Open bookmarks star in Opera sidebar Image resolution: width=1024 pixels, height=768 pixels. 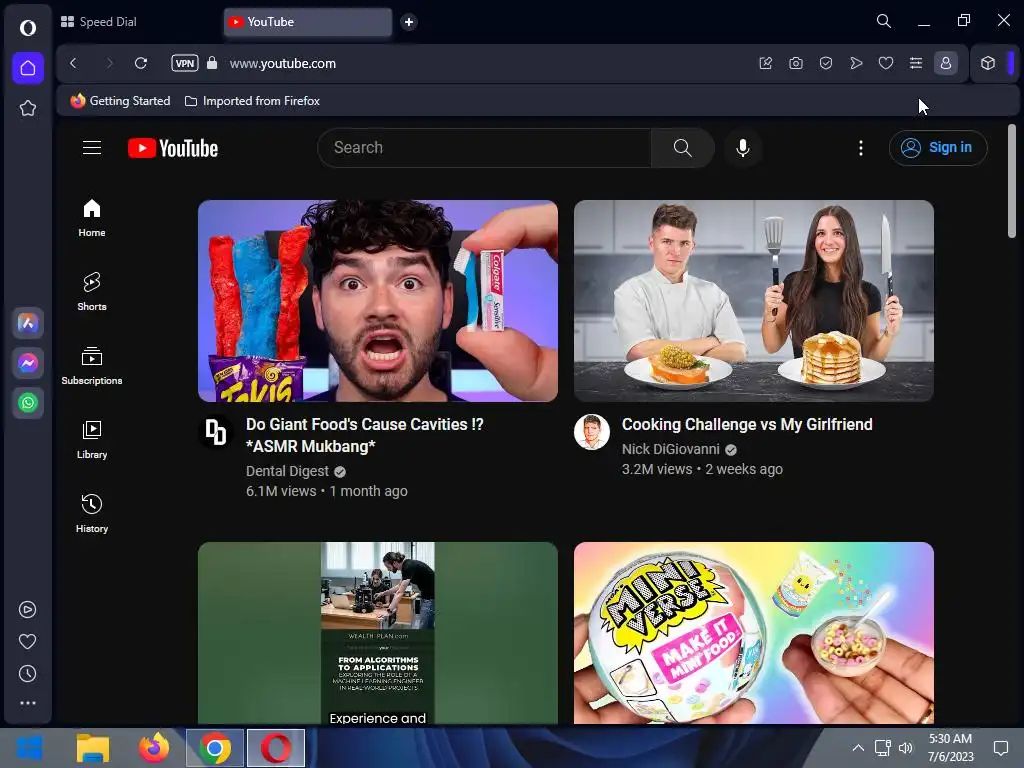[27, 108]
